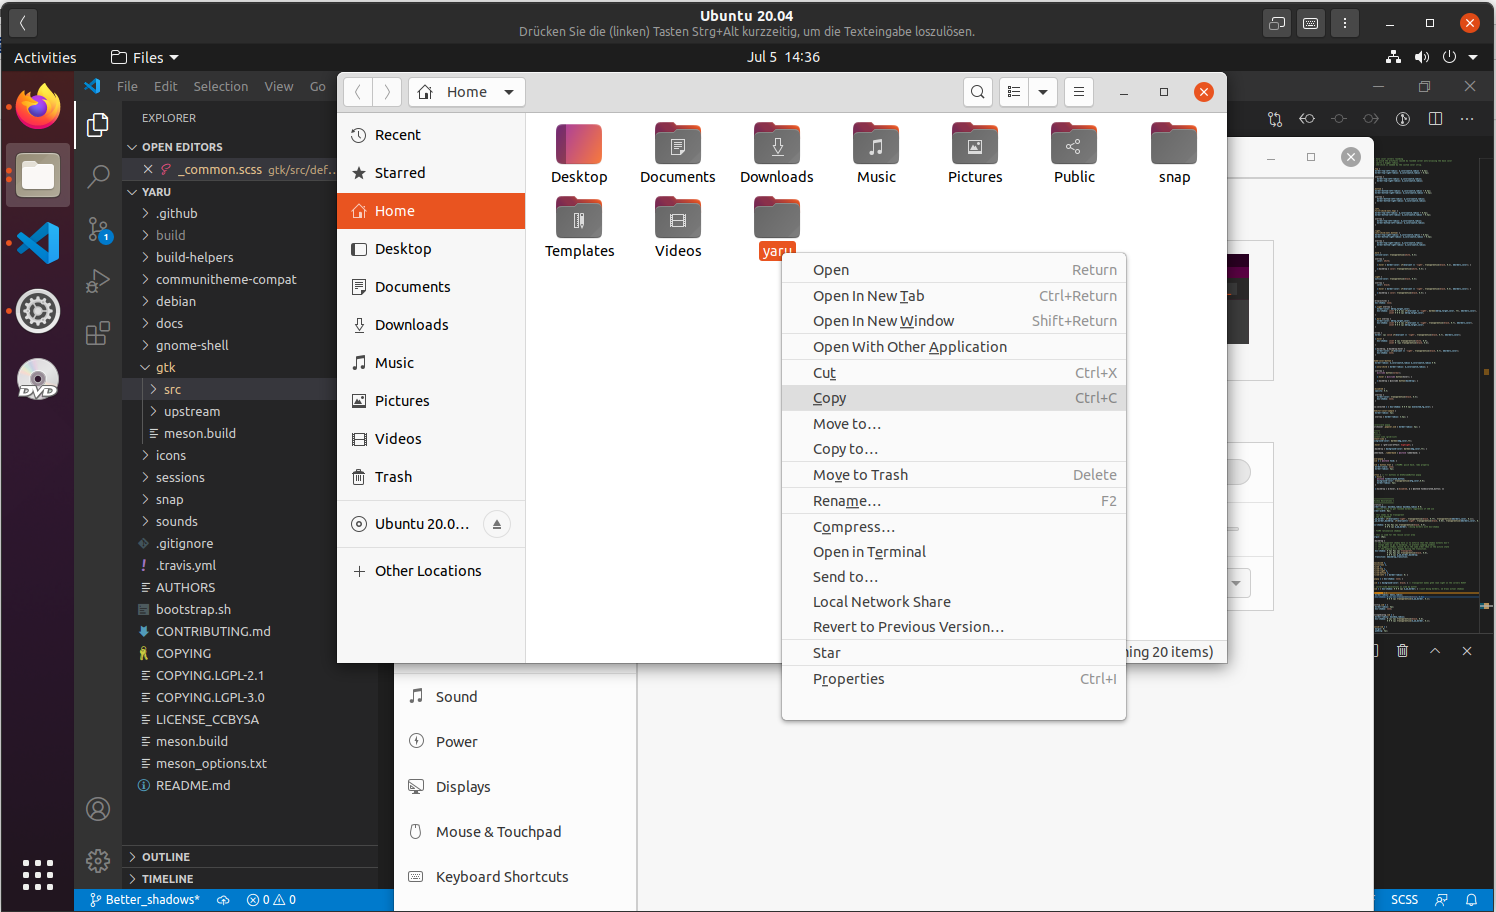Image resolution: width=1496 pixels, height=912 pixels.
Task: Go forward in Files navigation
Action: pyautogui.click(x=387, y=92)
